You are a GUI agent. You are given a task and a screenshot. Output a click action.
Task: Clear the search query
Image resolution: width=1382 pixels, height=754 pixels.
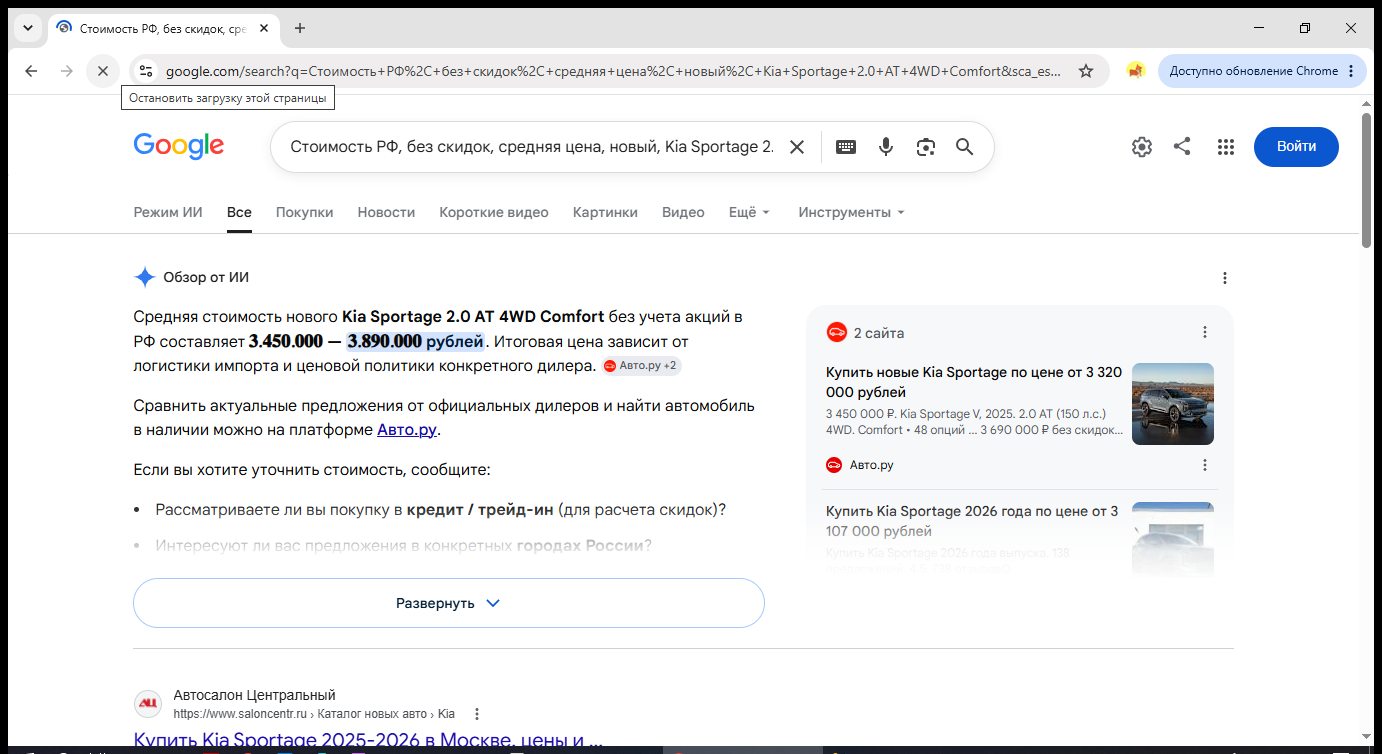pyautogui.click(x=797, y=147)
